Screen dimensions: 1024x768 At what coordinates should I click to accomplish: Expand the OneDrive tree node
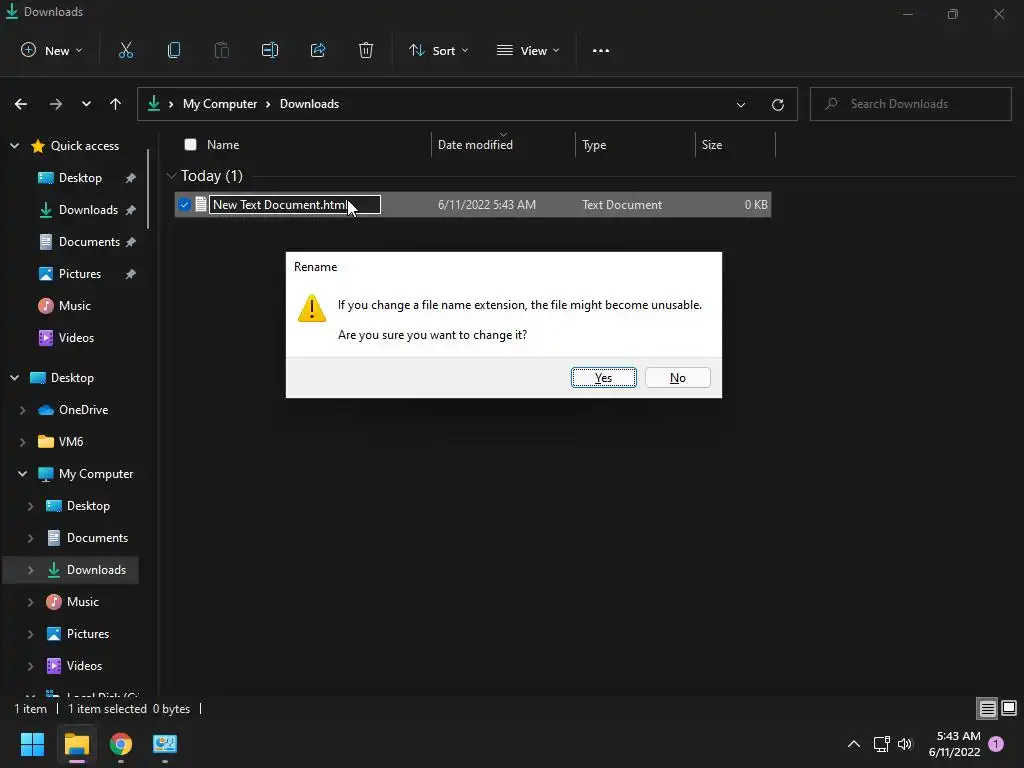tap(22, 410)
